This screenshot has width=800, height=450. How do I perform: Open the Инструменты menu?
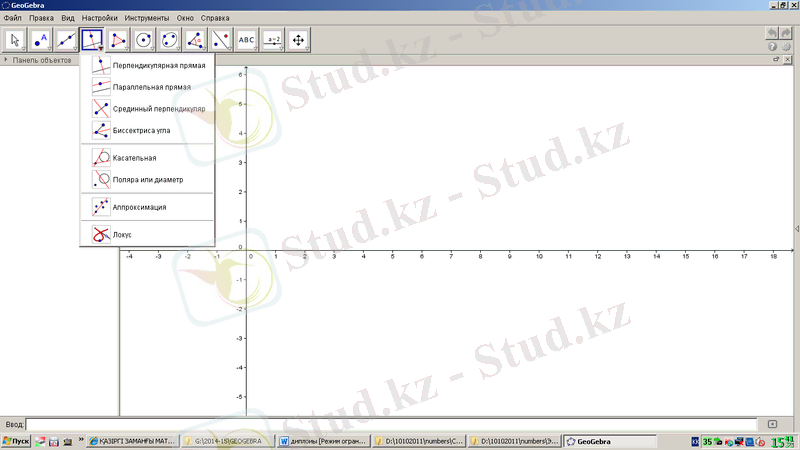(x=147, y=18)
